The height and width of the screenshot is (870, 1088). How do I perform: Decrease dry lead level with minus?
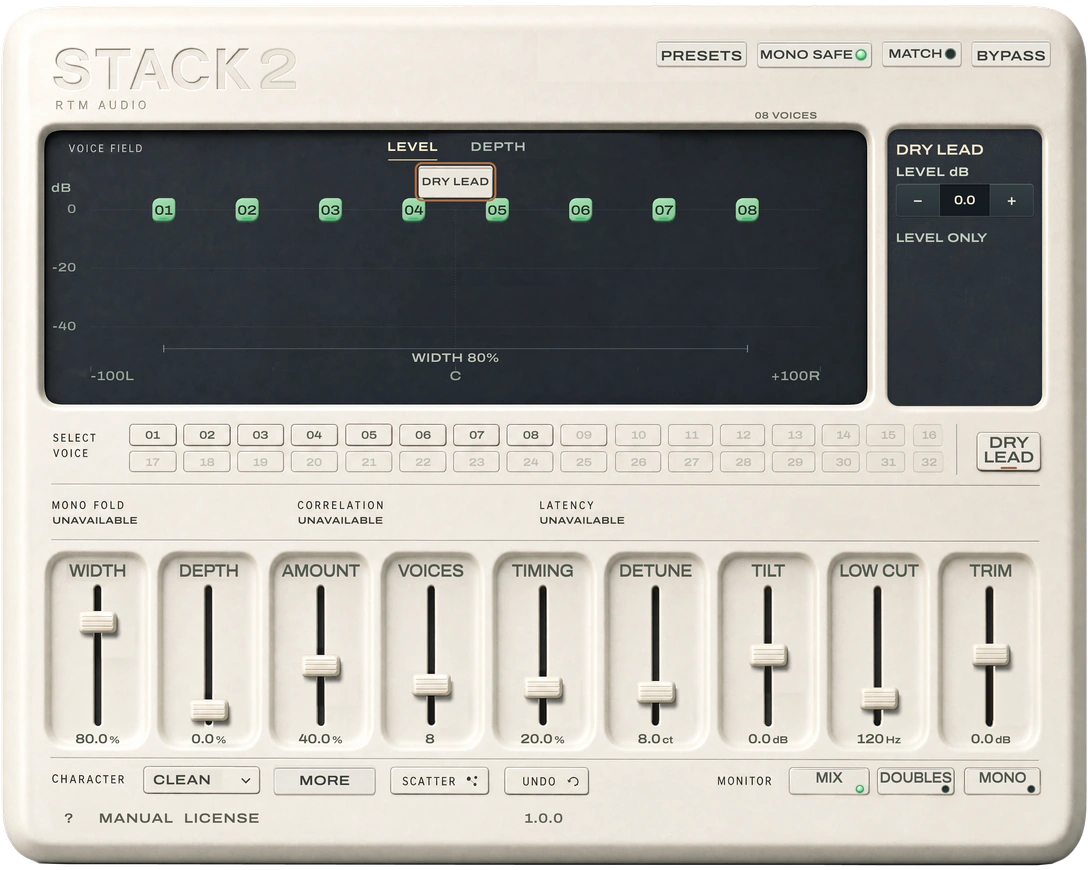(x=917, y=201)
